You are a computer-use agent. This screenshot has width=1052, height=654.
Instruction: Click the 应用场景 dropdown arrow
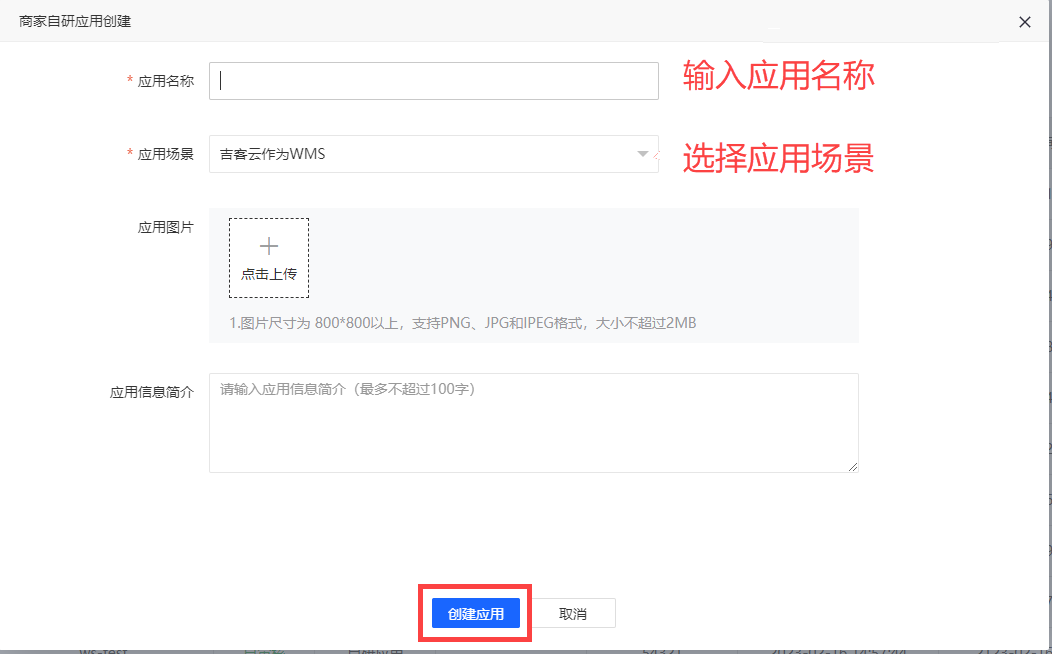(642, 154)
